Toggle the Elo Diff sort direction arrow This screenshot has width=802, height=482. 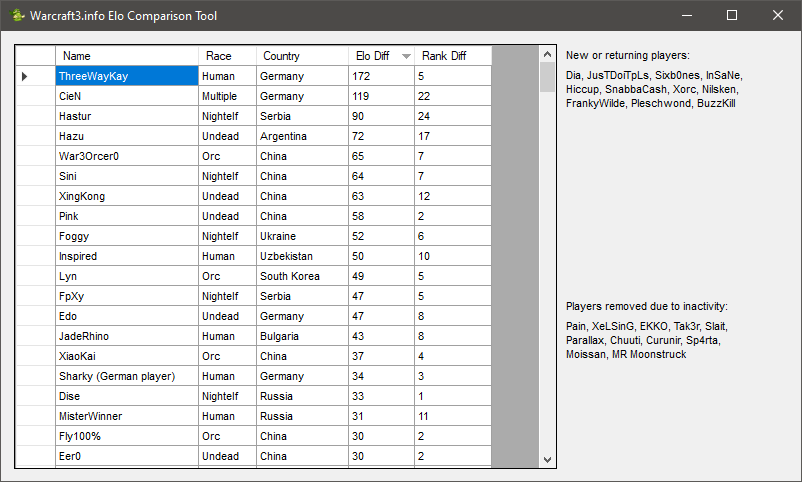406,56
